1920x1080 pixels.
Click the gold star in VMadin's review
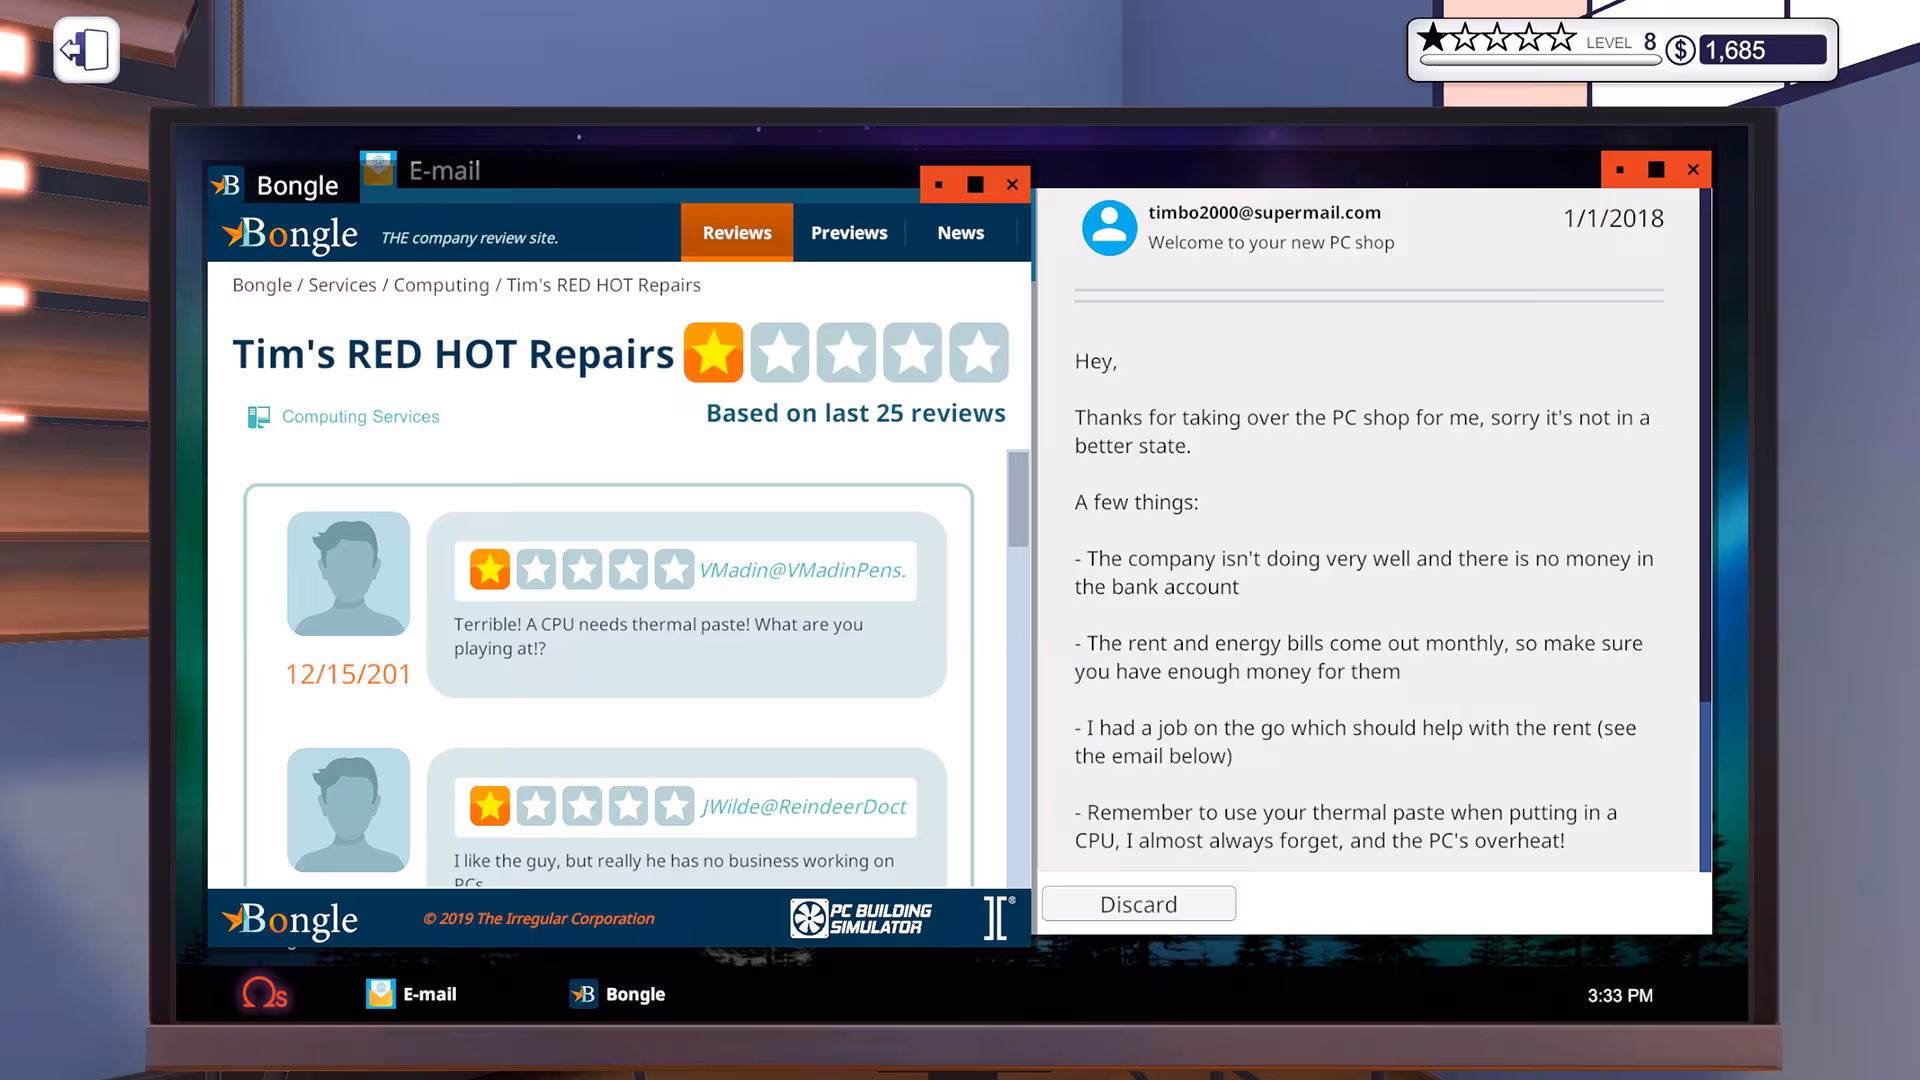[x=490, y=570]
